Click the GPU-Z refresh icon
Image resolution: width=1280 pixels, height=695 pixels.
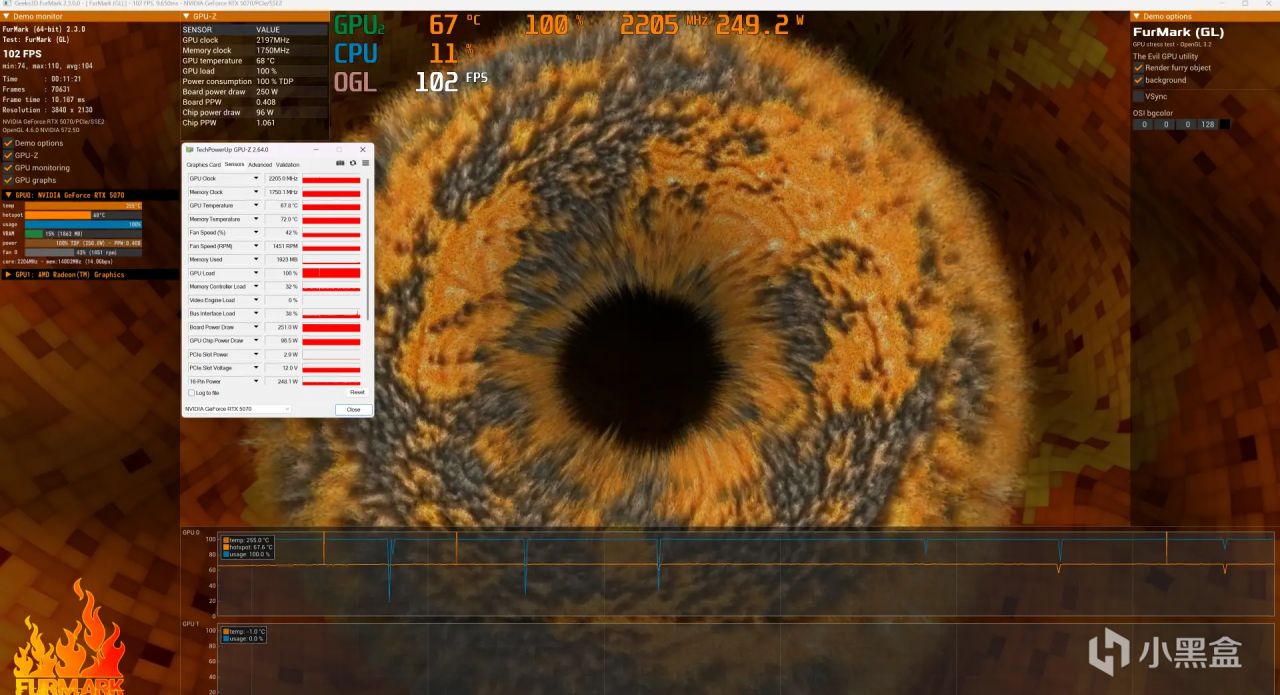353,163
